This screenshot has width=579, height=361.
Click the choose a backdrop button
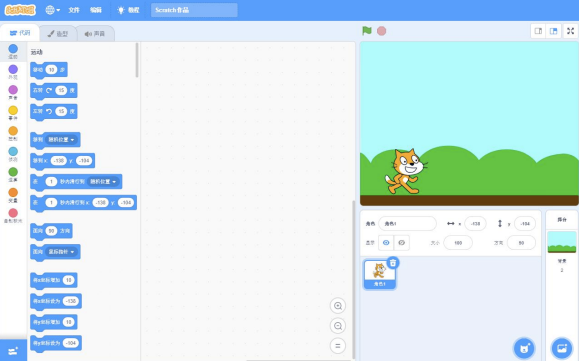tap(562, 348)
